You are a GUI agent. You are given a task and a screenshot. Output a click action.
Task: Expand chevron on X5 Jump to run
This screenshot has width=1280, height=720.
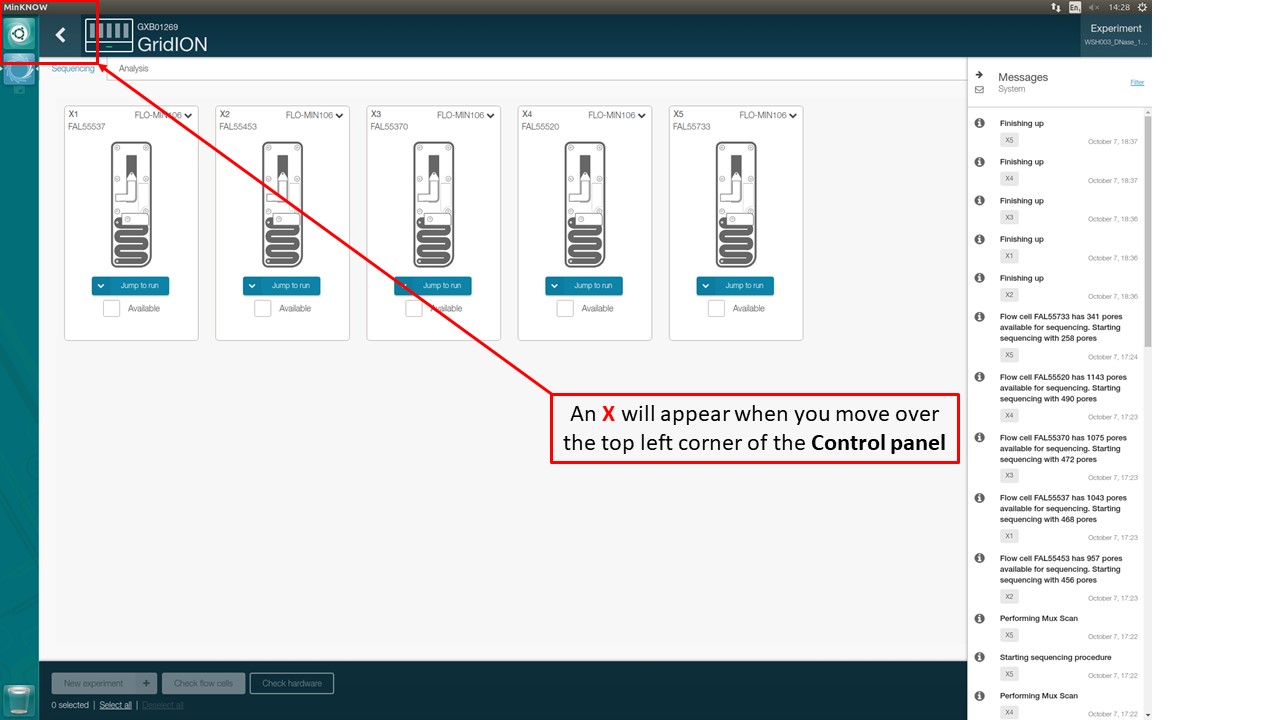tap(706, 285)
